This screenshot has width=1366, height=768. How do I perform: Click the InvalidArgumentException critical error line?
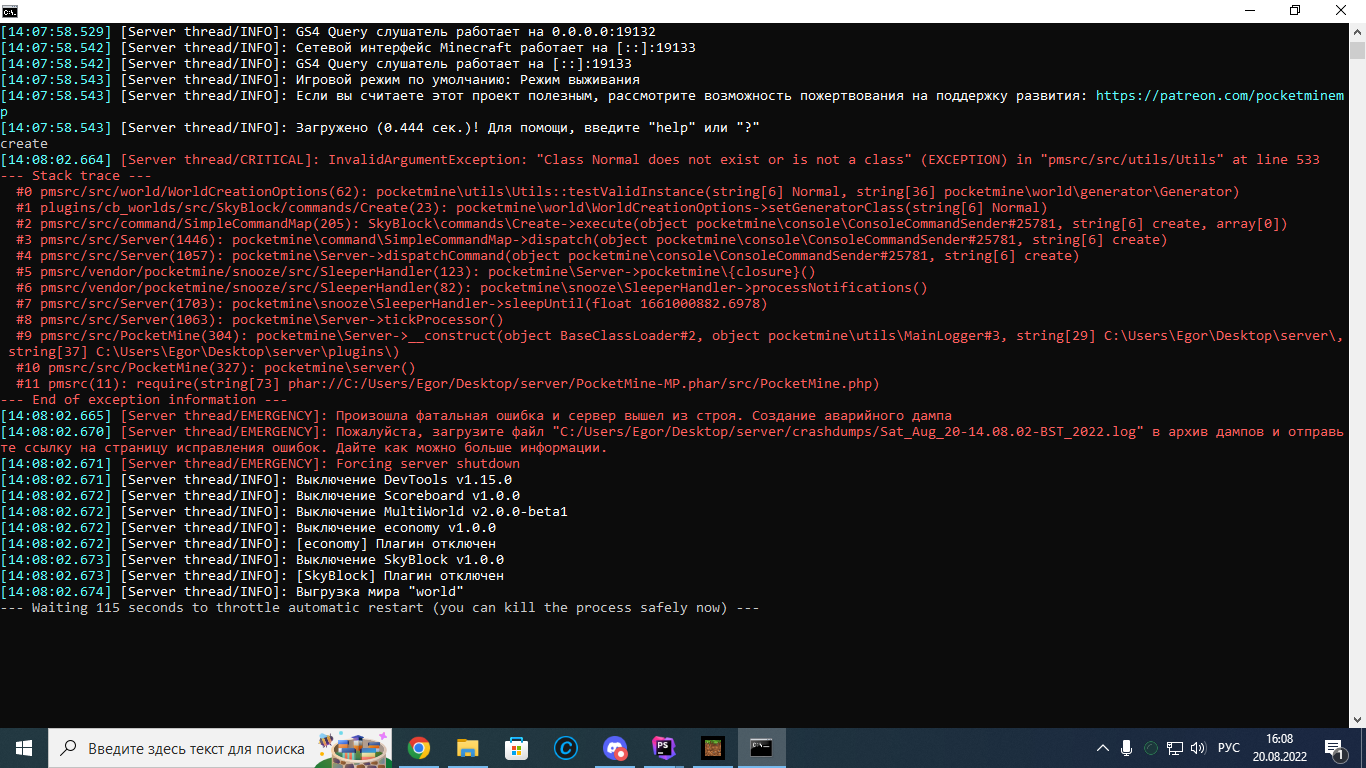[x=660, y=160]
